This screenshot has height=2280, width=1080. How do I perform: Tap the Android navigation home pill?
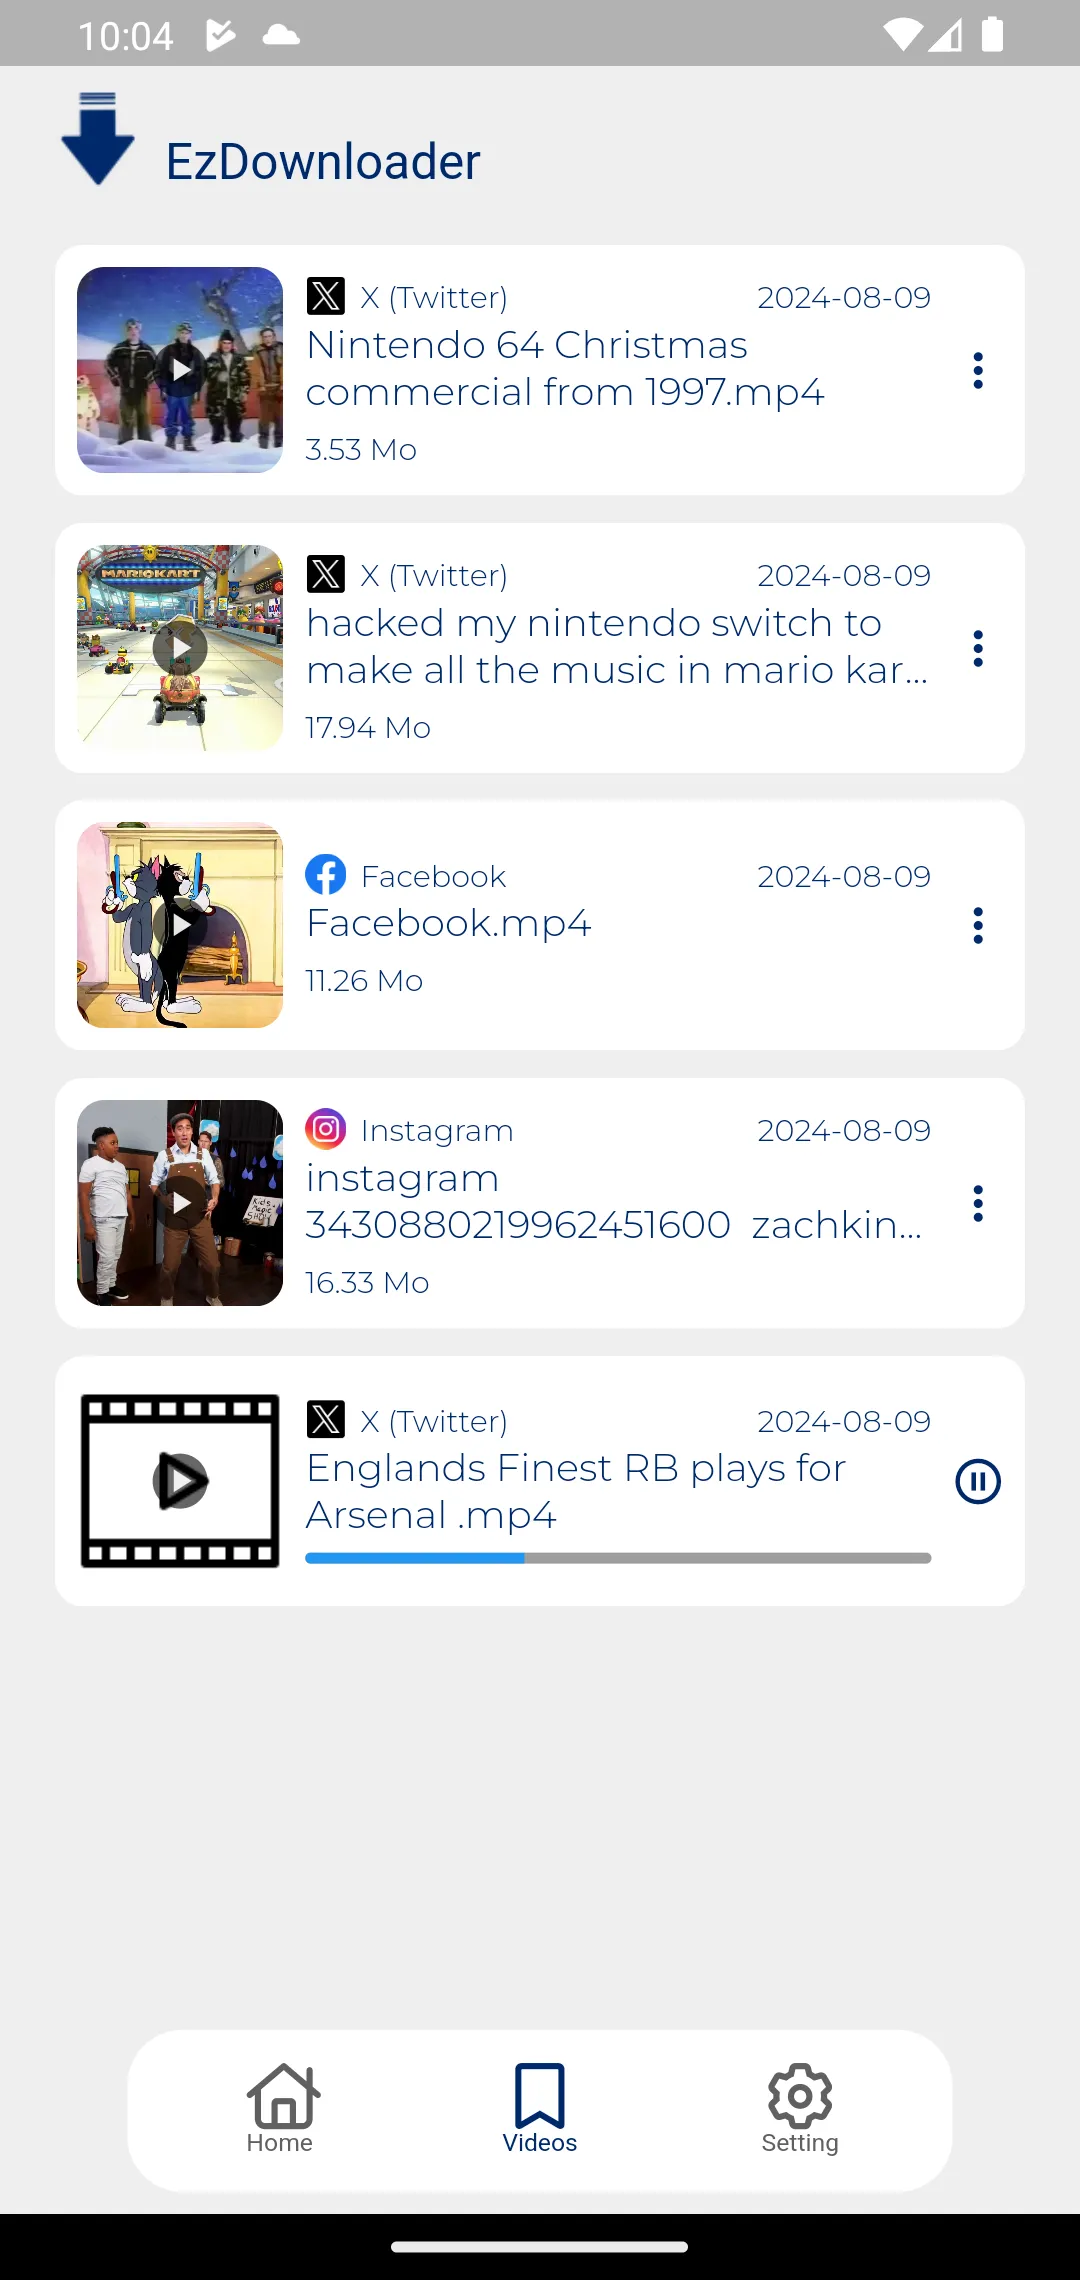point(540,2246)
